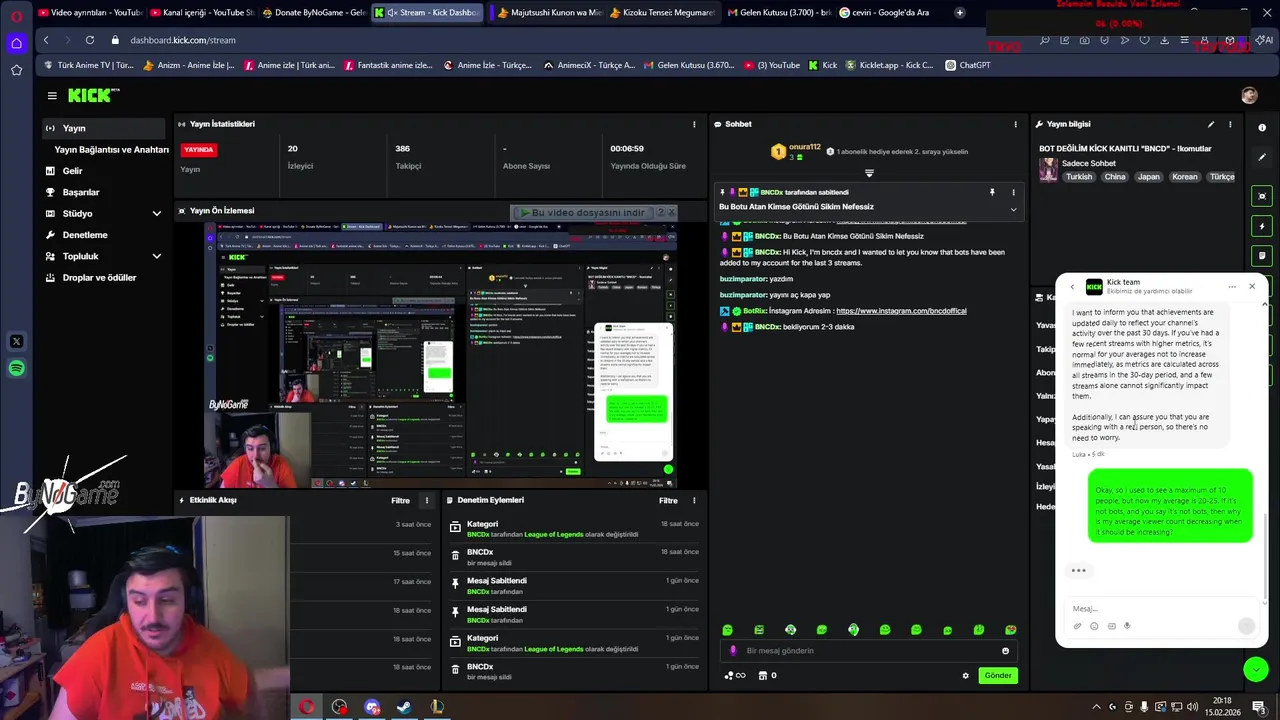Open Etkinlik Akışı three-dot menu
The height and width of the screenshot is (720, 1280).
coord(427,501)
